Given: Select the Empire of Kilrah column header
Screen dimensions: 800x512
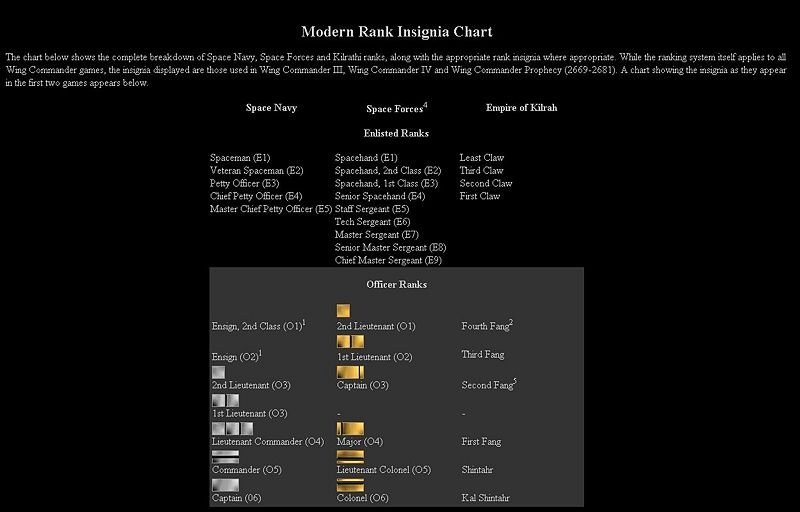Looking at the screenshot, I should tap(521, 107).
